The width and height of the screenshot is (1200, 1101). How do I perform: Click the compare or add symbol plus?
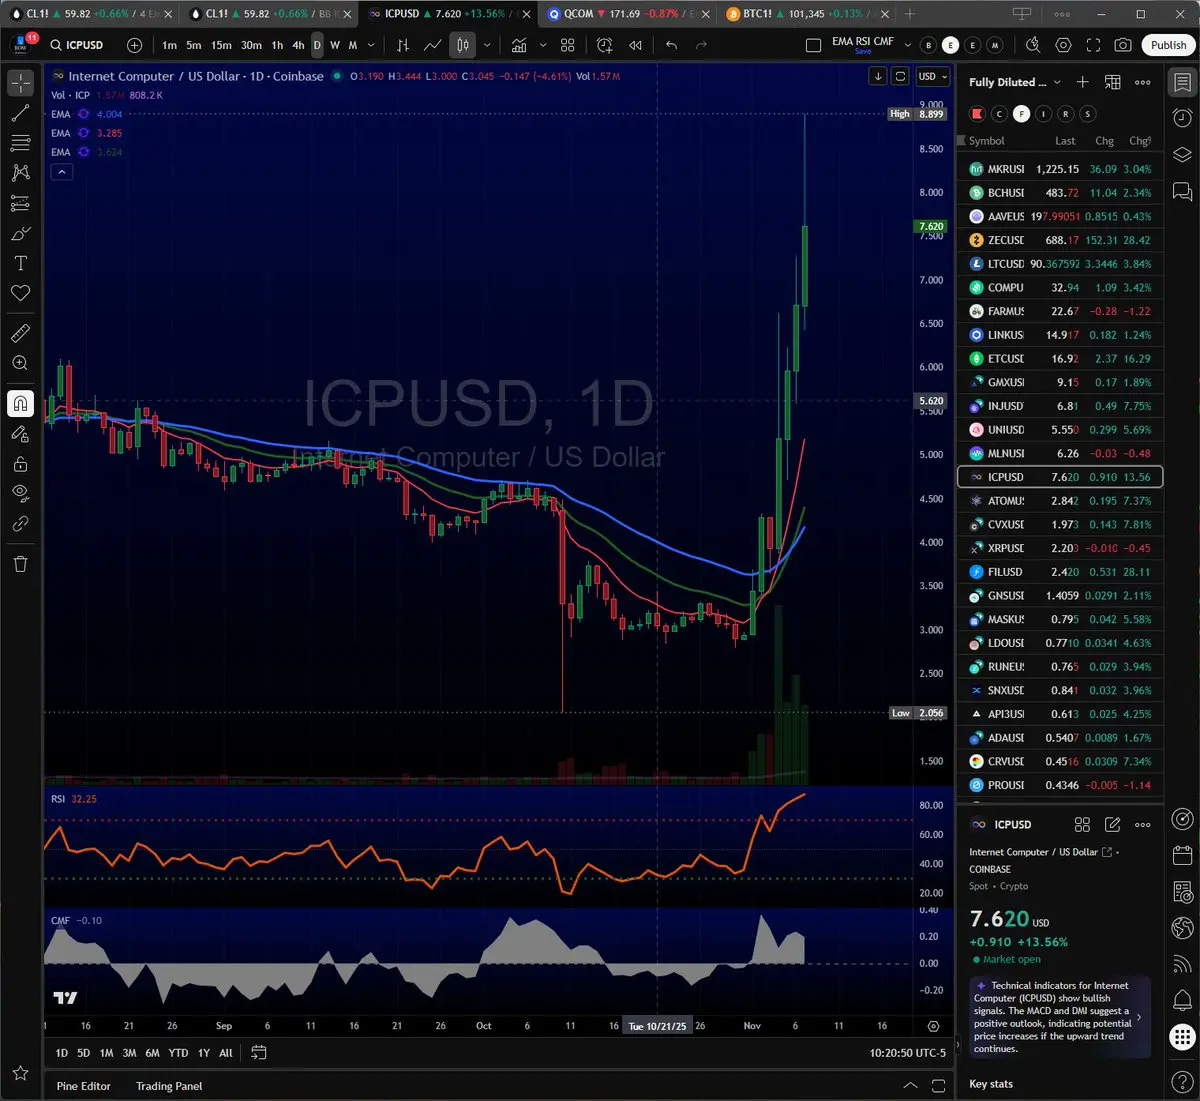135,45
